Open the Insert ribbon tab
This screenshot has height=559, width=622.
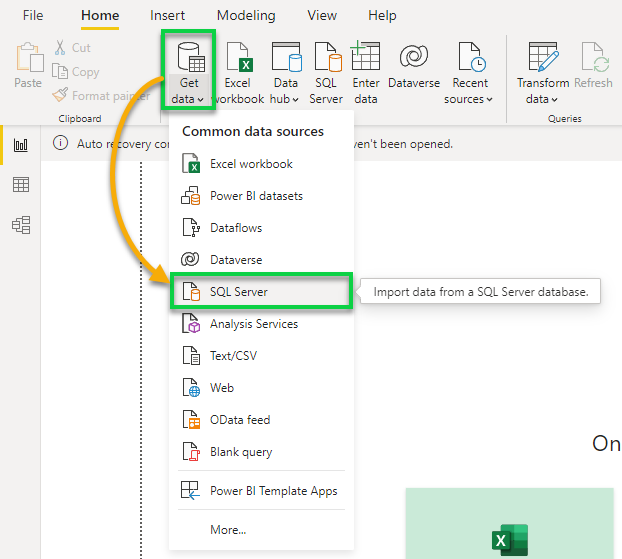[167, 15]
